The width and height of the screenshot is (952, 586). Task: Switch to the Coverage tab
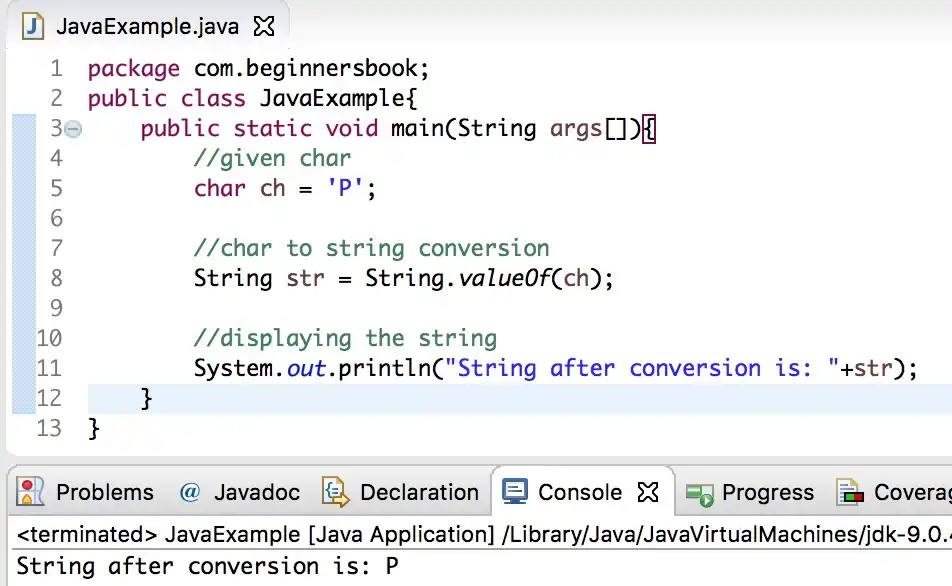point(892,492)
